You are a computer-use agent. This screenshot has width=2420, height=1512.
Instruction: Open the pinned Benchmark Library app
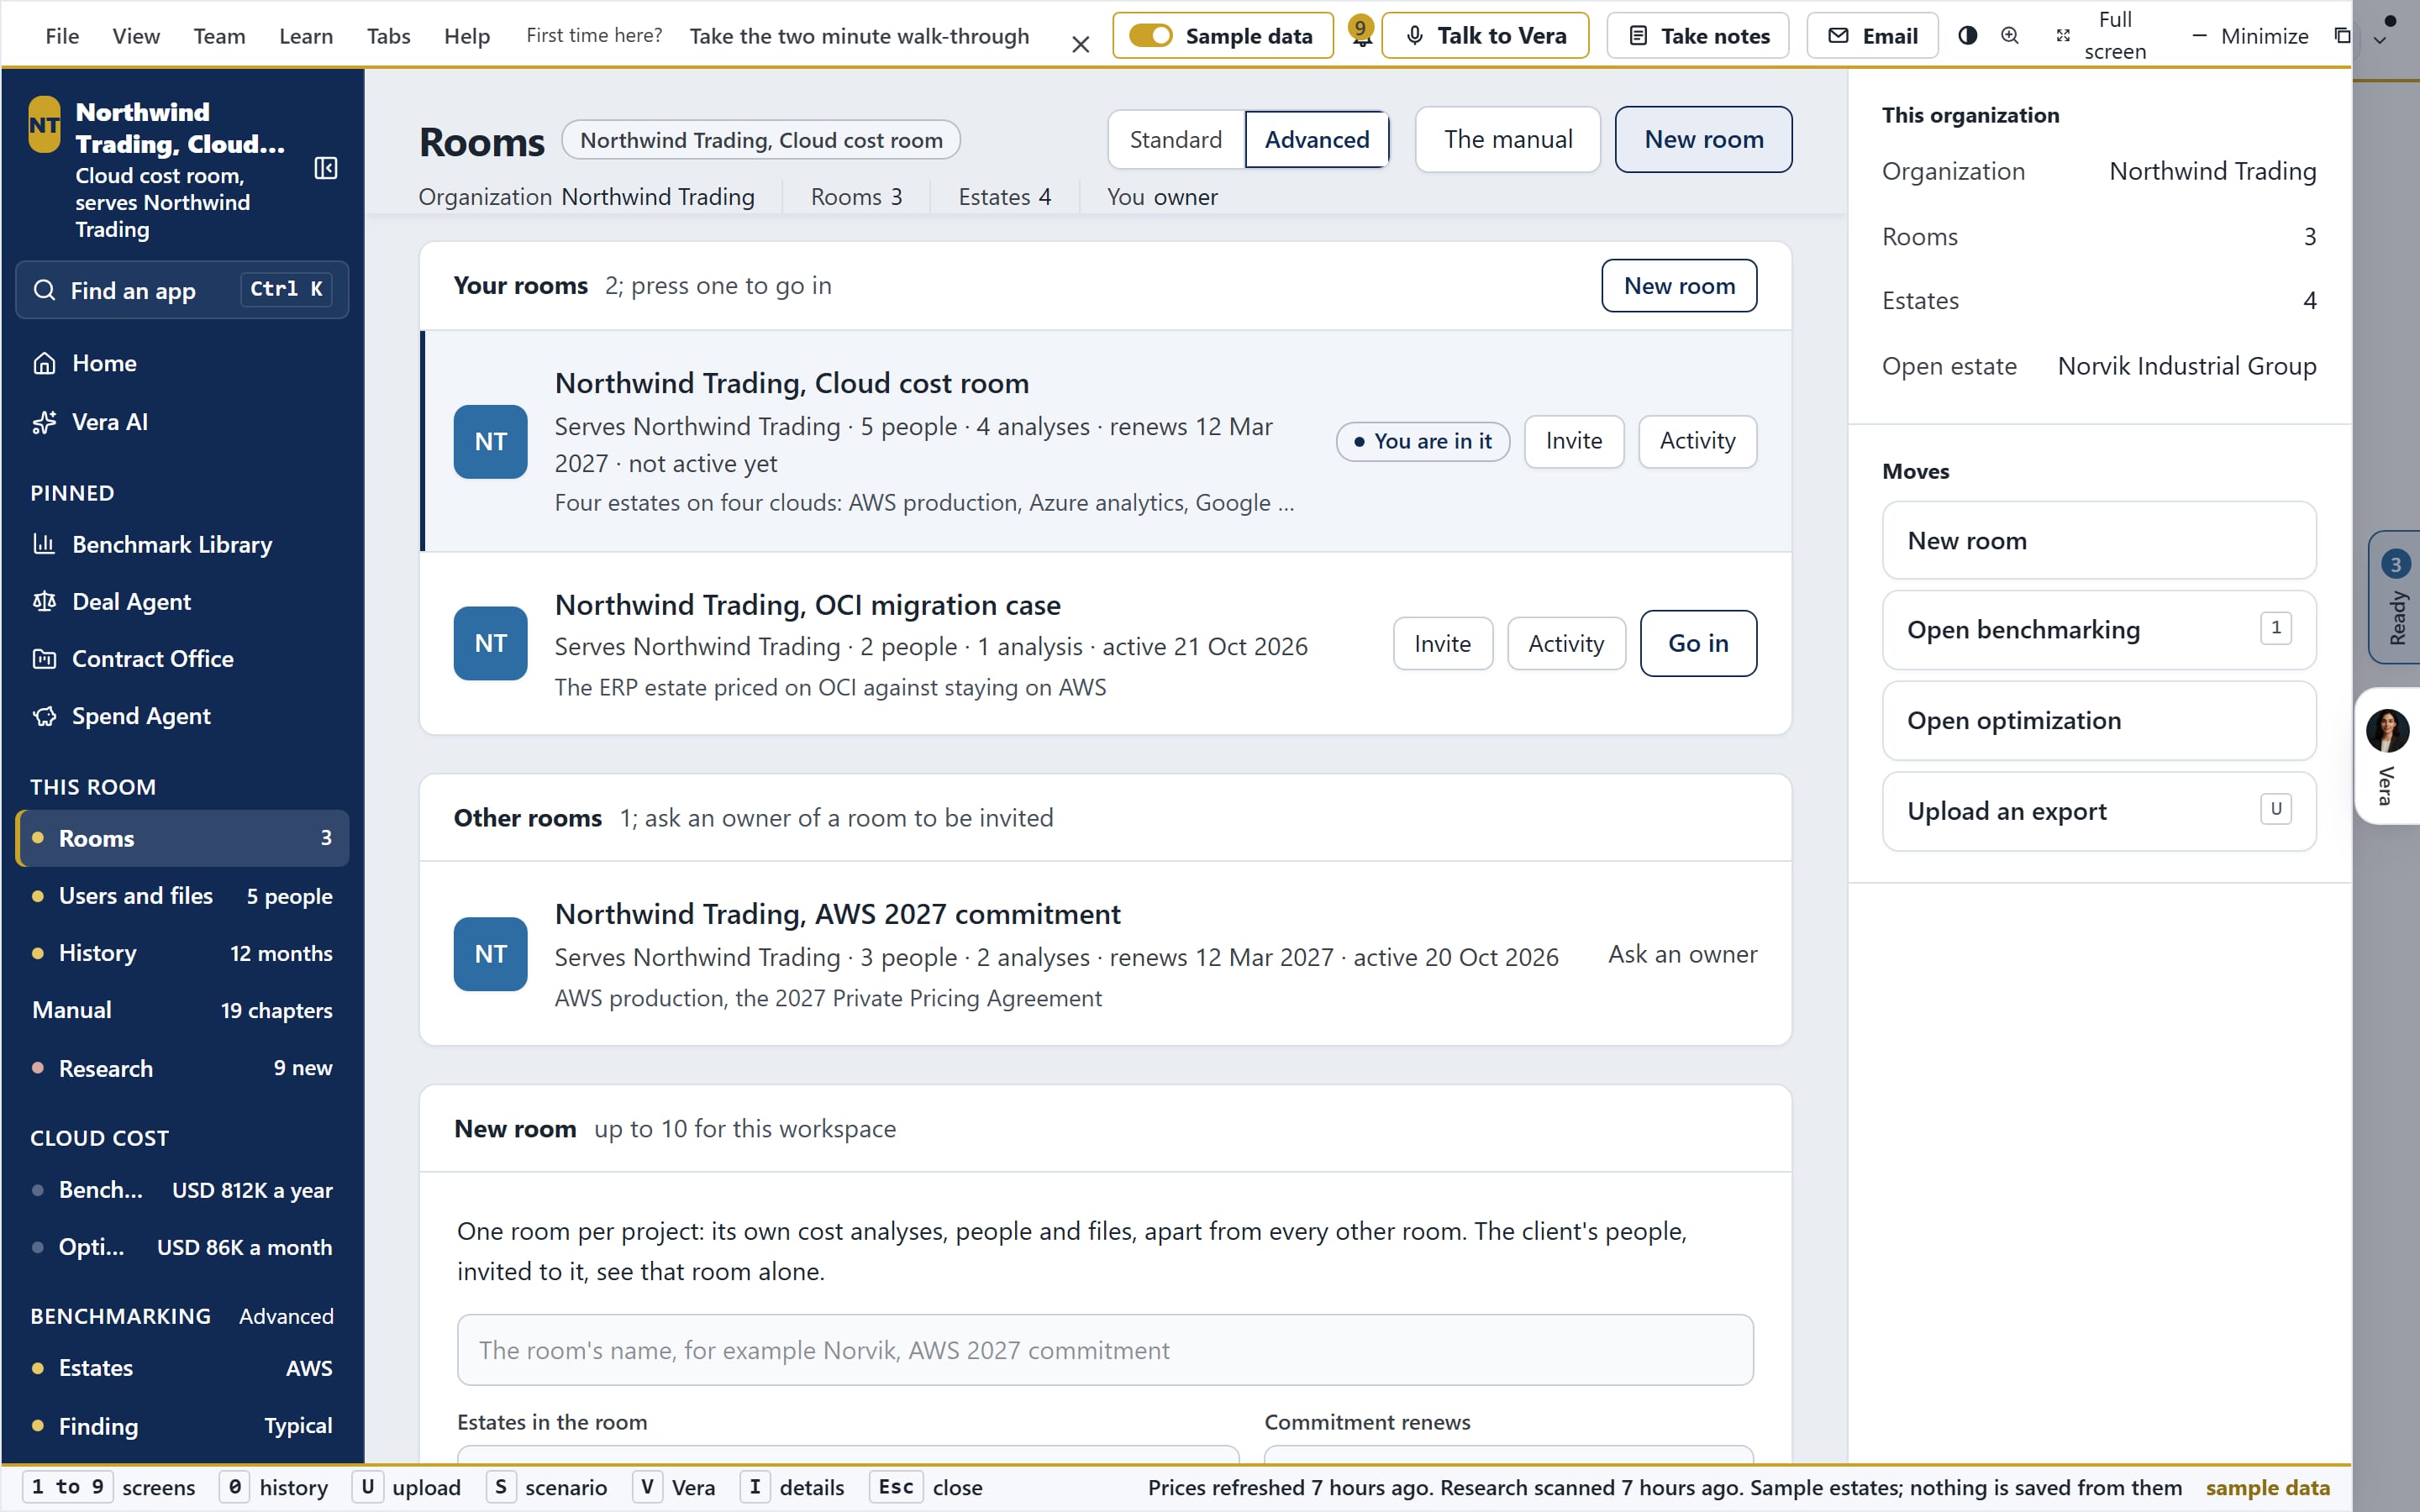(183, 544)
